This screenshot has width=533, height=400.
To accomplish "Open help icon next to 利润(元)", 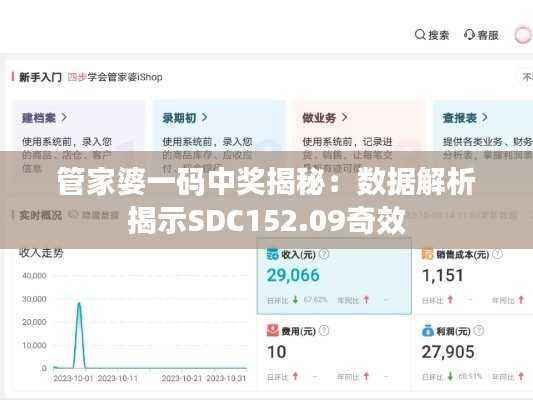I will 479,331.
